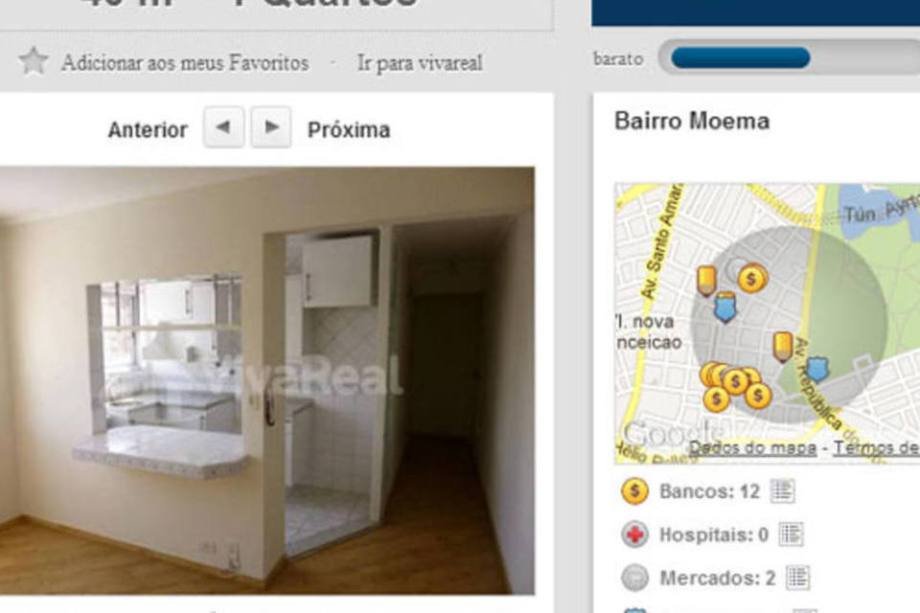Click the barato price indicator bar

pyautogui.click(x=789, y=58)
